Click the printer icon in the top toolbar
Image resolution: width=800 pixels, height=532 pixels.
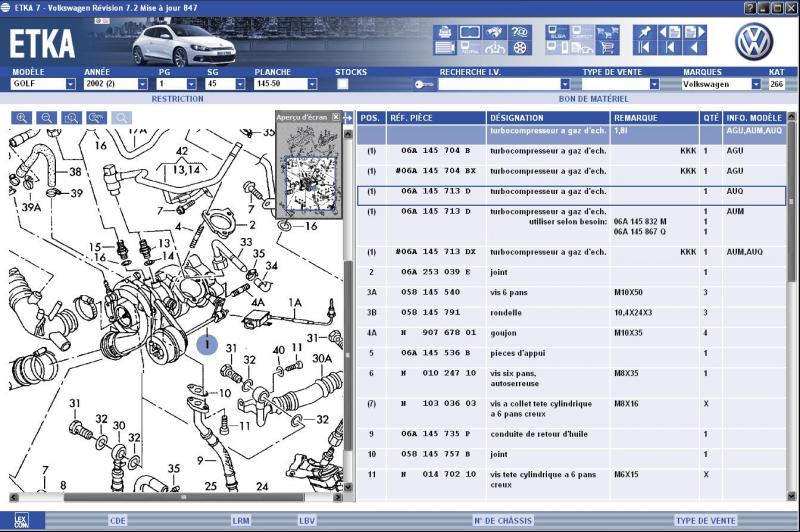(444, 32)
